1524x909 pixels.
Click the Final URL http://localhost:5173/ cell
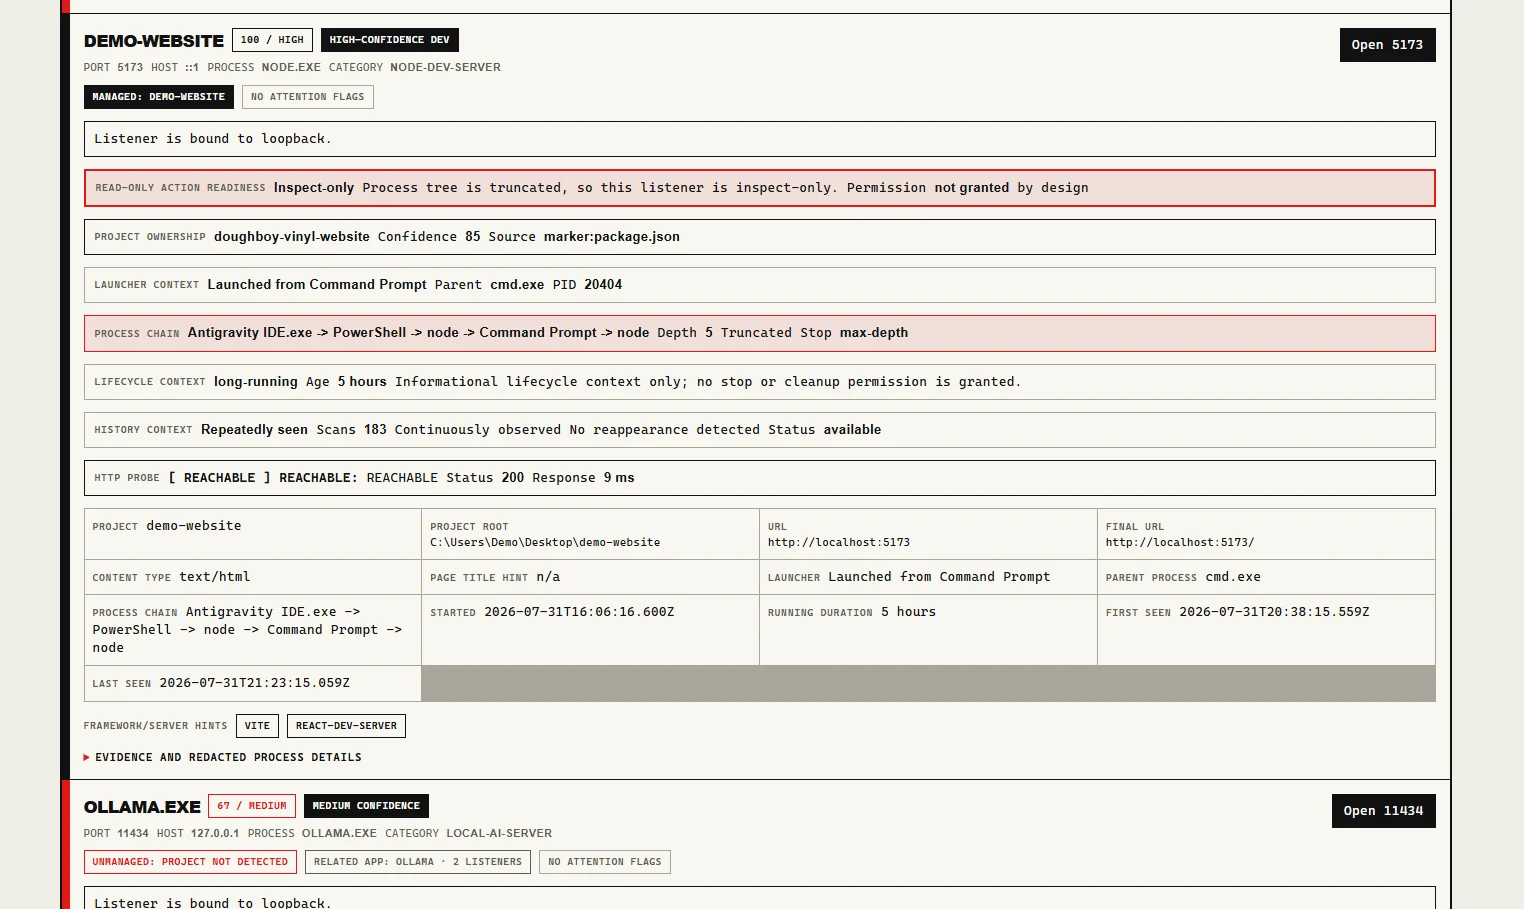coord(1266,534)
